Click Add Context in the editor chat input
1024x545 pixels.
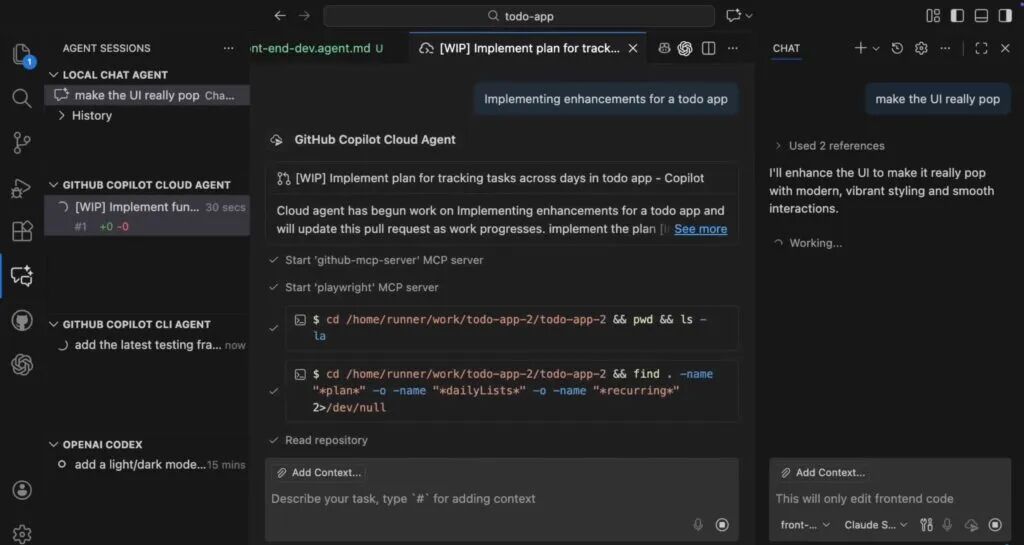pos(319,473)
